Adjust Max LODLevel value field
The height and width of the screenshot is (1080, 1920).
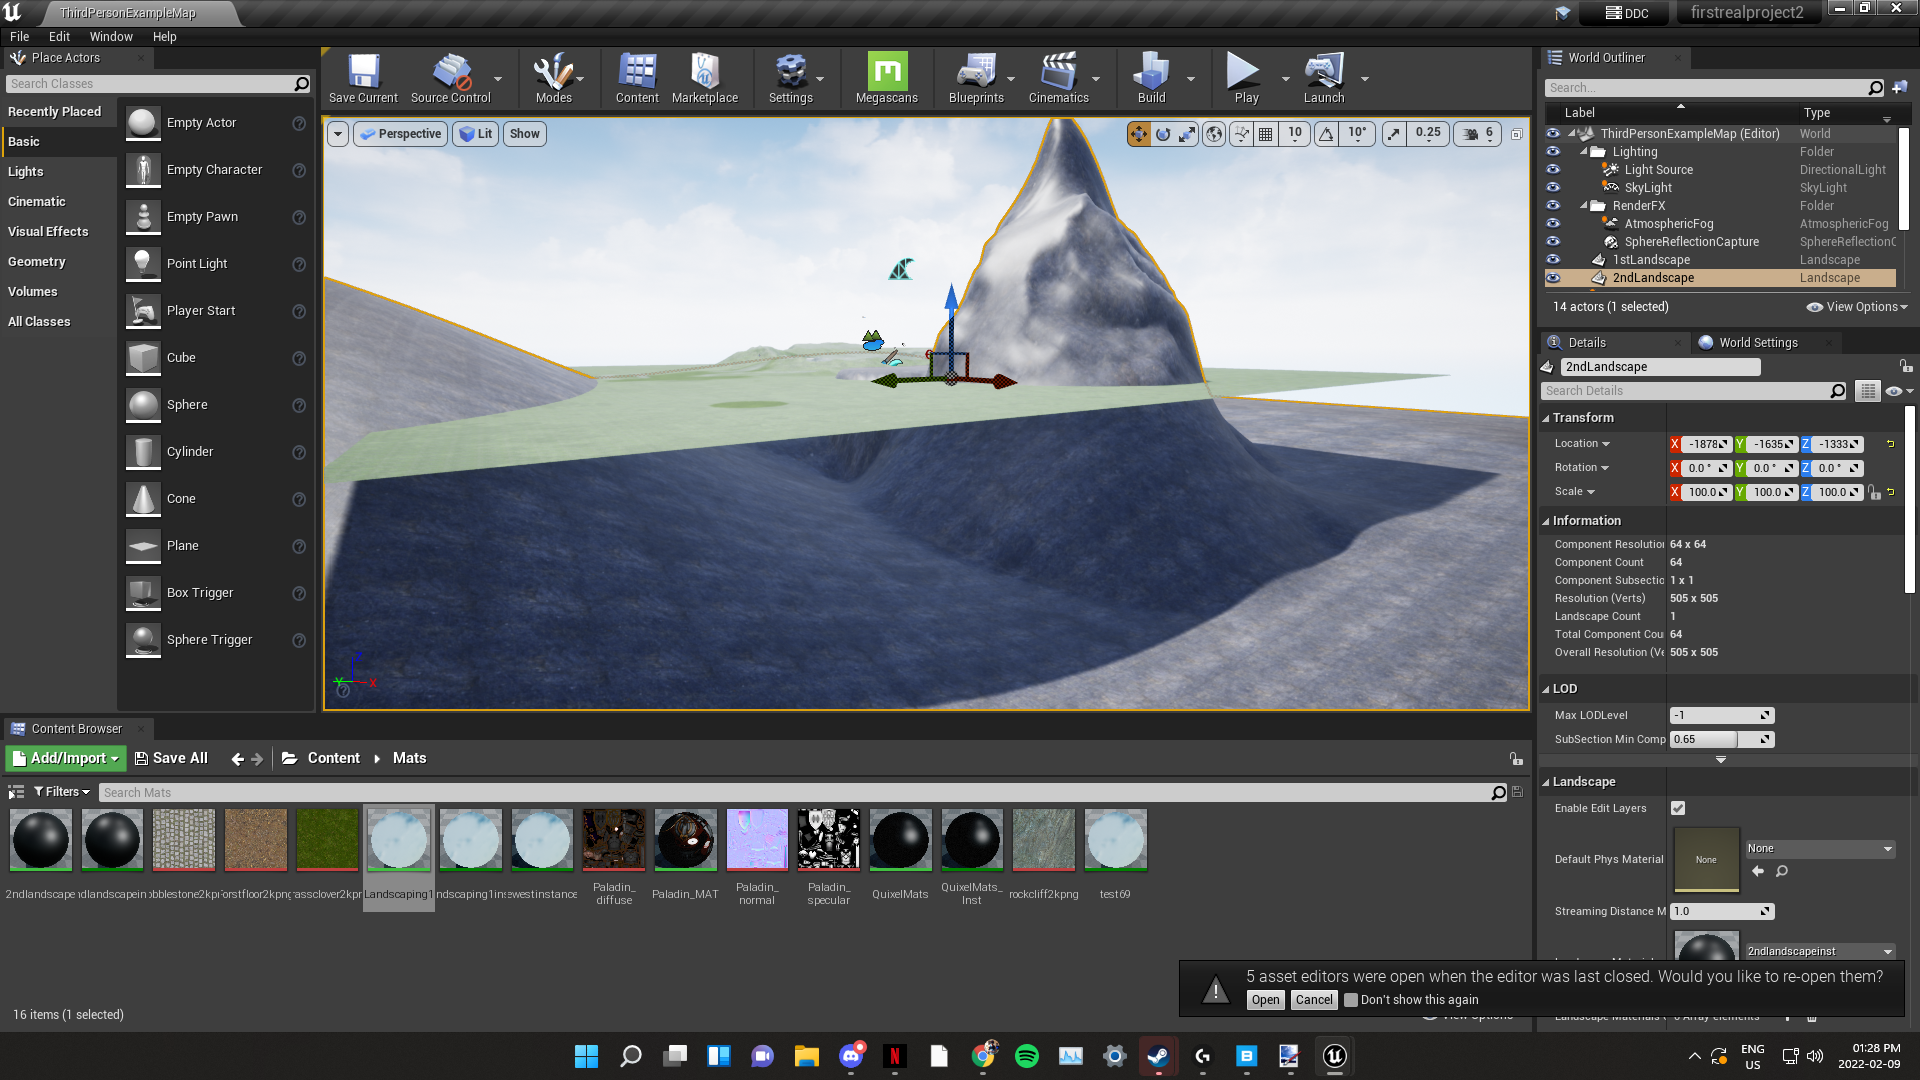[x=1721, y=716]
